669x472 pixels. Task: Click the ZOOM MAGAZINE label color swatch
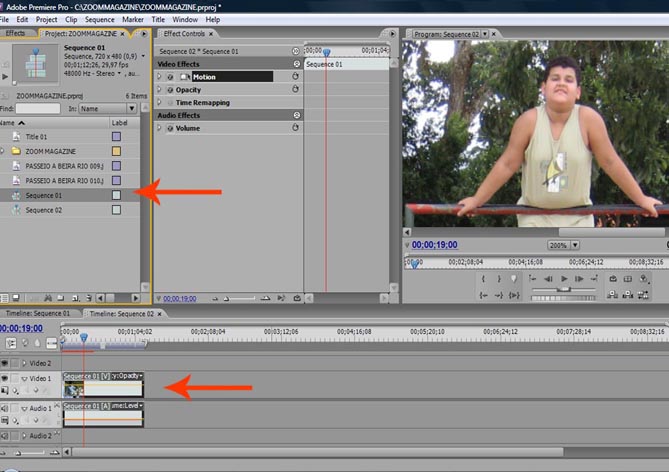(x=116, y=151)
